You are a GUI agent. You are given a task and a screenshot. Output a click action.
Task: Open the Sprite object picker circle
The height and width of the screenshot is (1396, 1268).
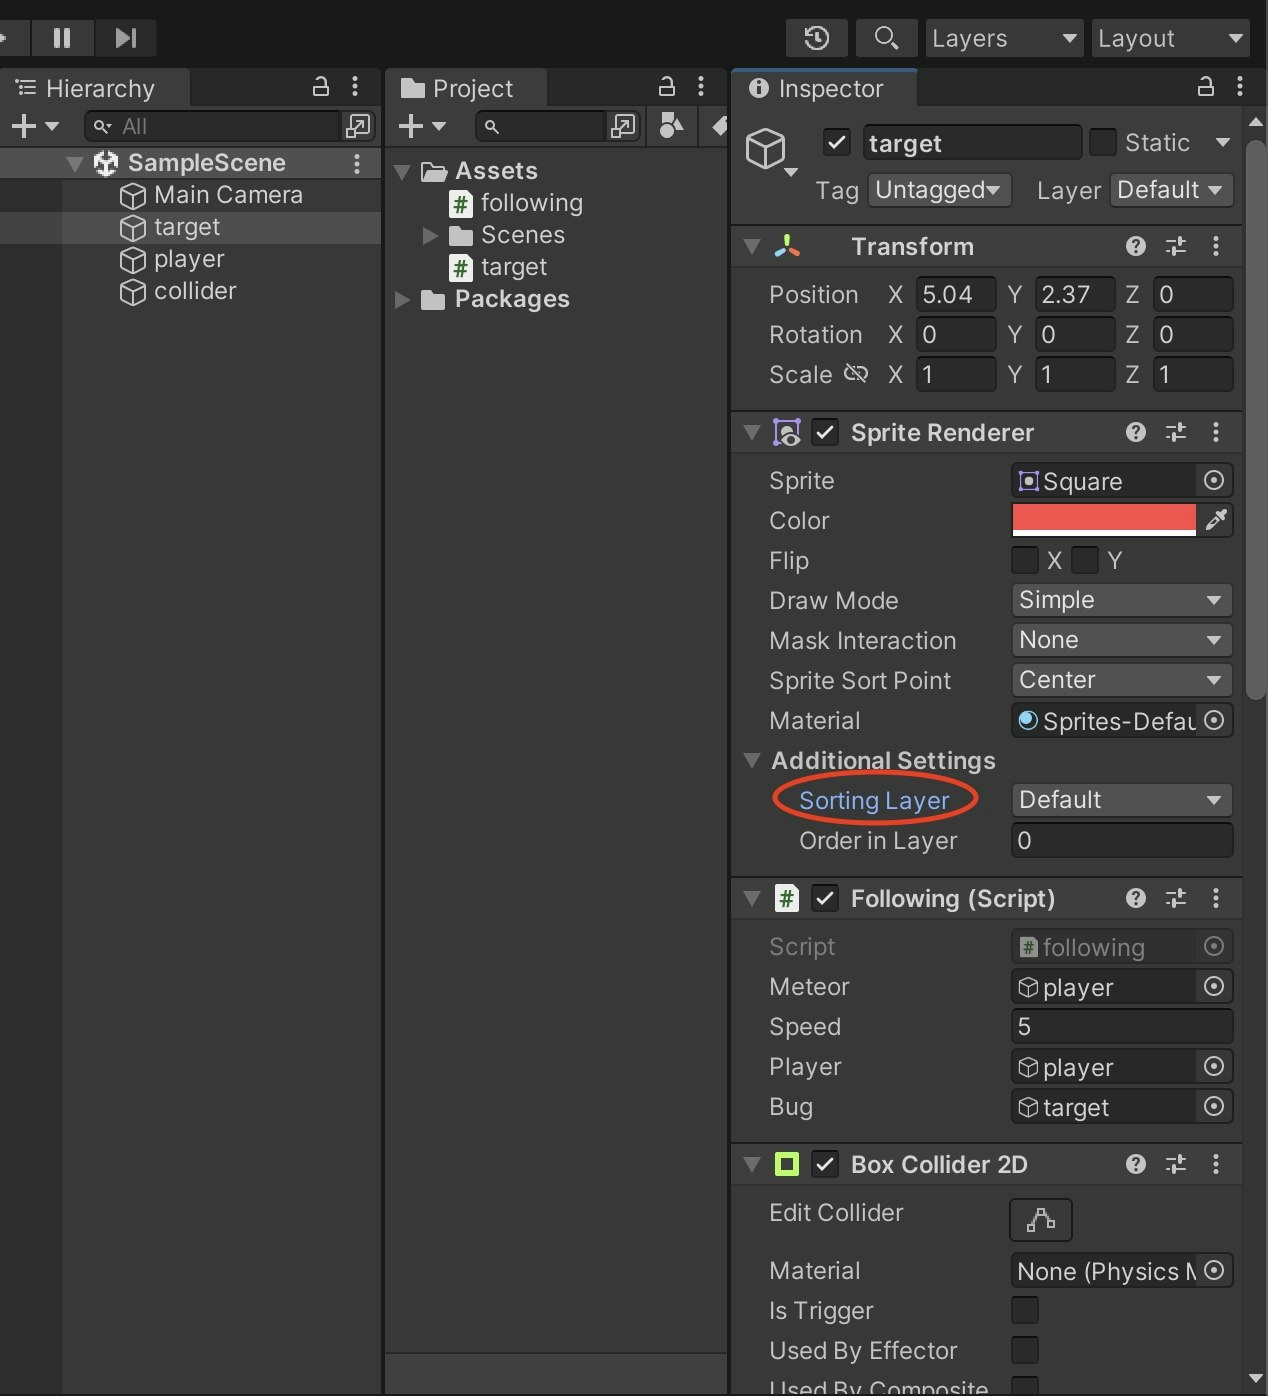(1214, 481)
